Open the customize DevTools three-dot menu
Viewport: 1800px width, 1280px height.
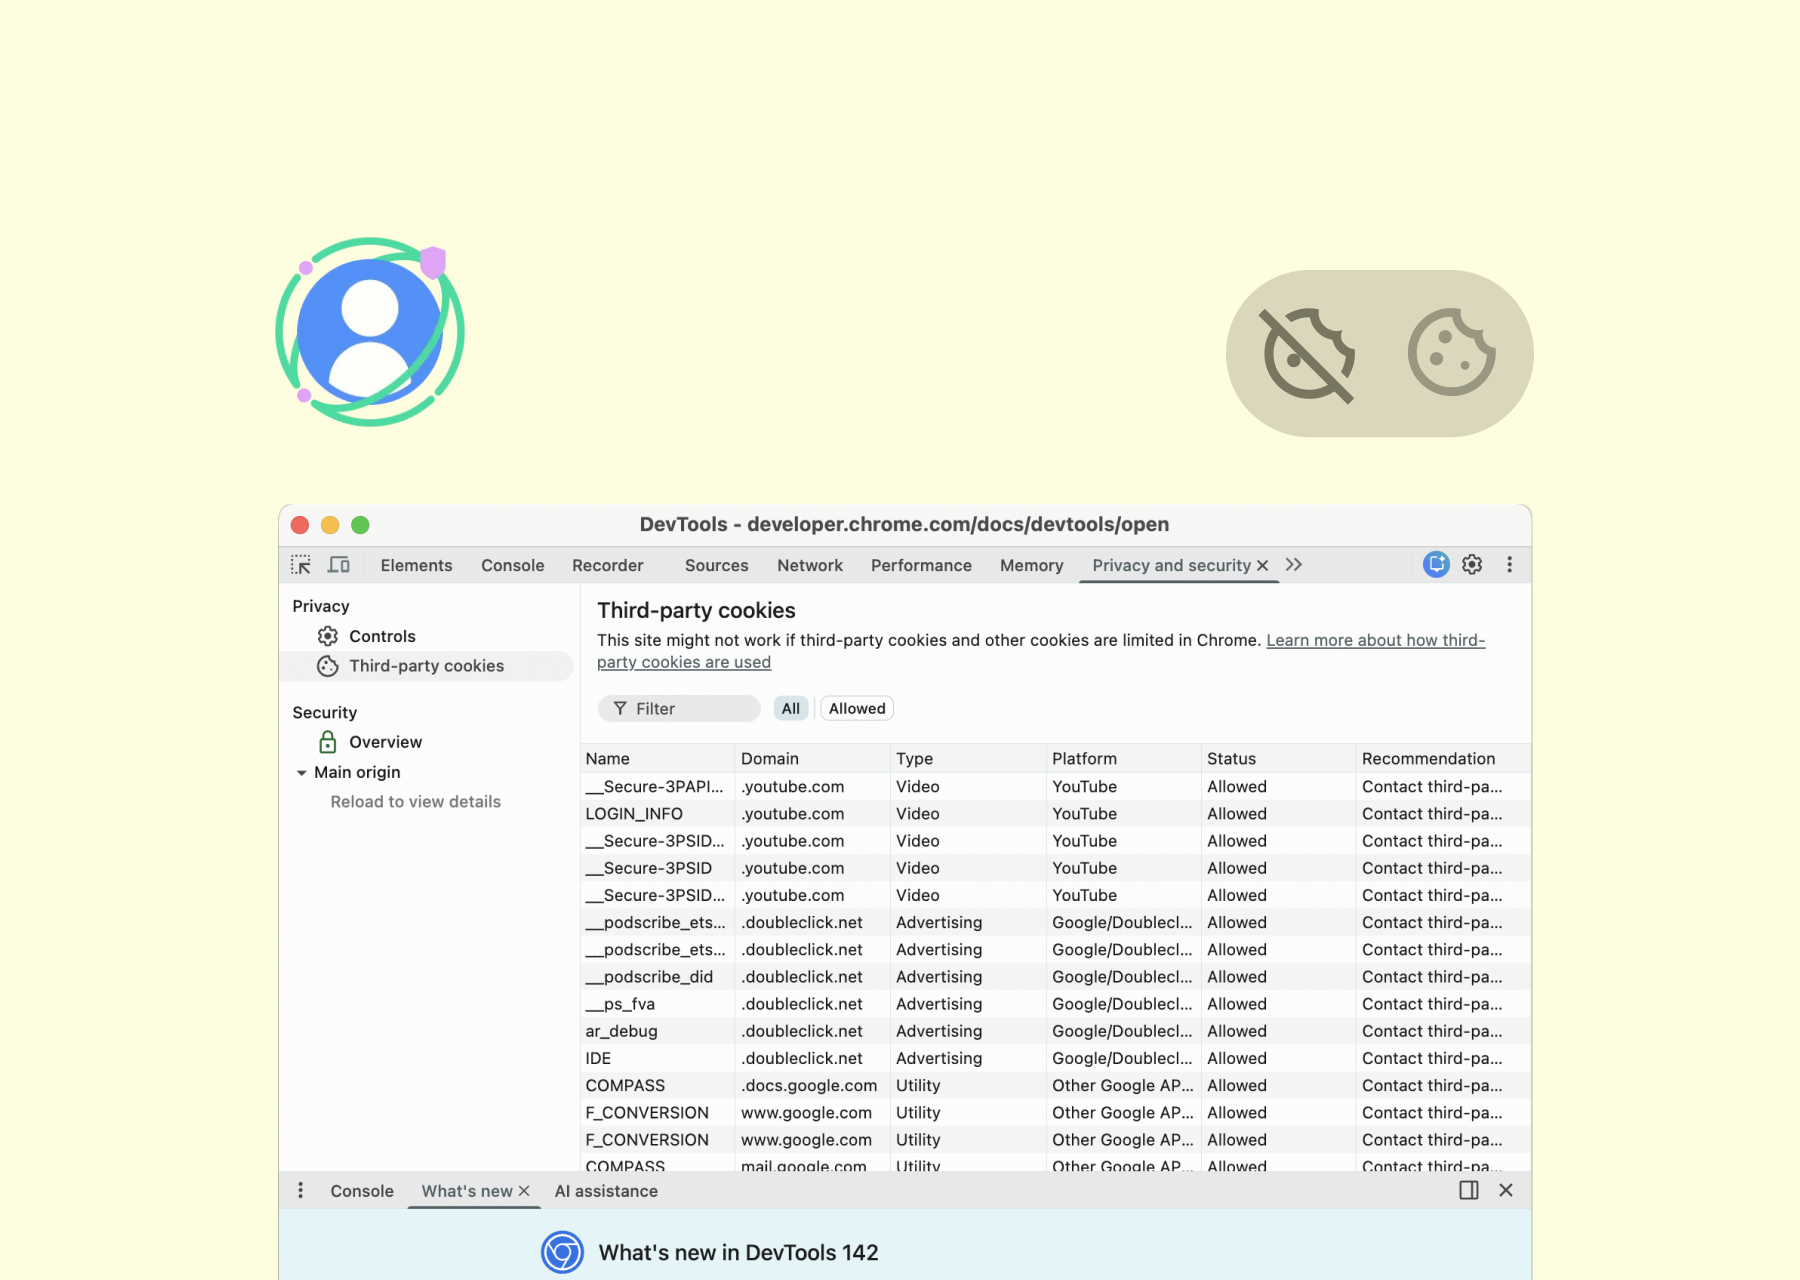pyautogui.click(x=1509, y=565)
